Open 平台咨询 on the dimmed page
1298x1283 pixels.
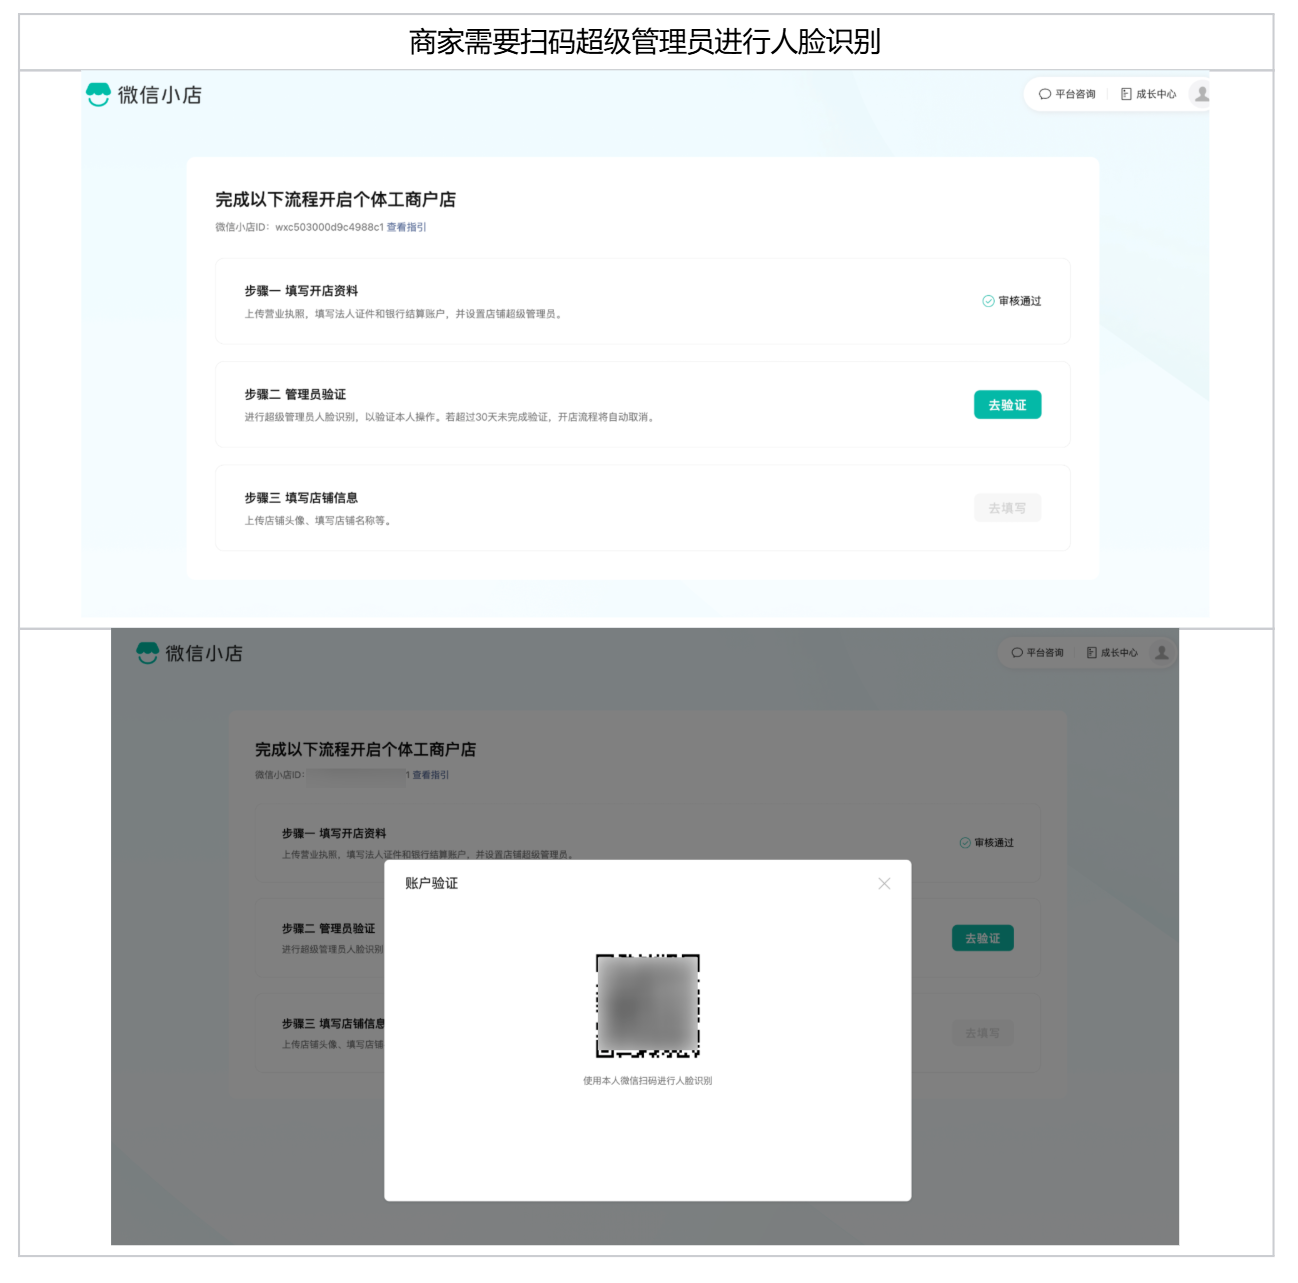[x=1038, y=653]
